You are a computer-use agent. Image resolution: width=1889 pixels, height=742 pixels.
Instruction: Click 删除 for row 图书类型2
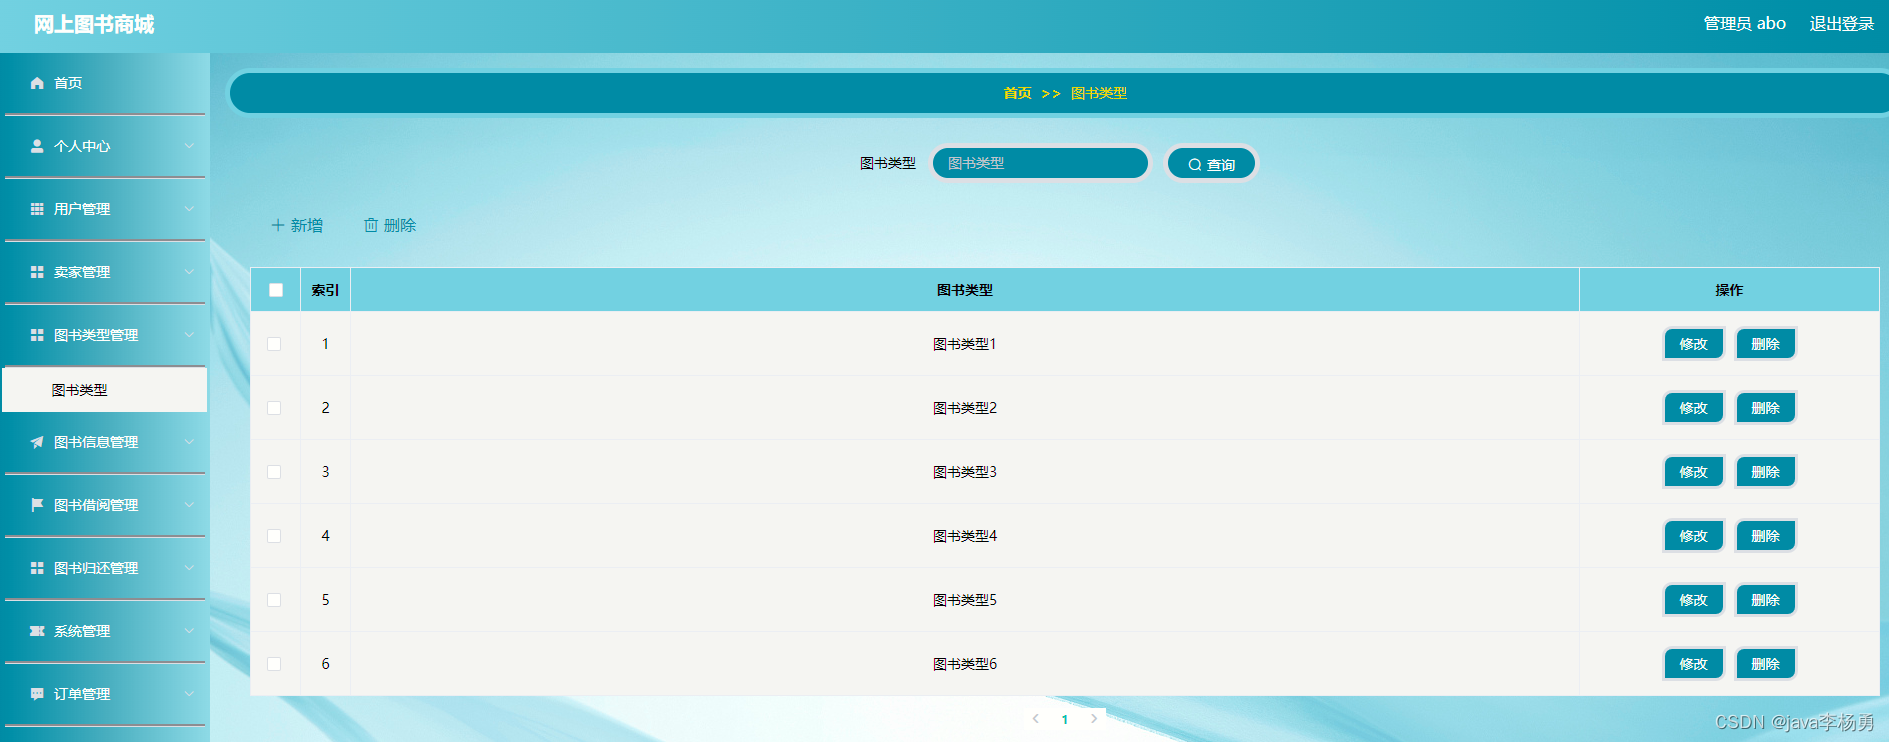tap(1766, 408)
